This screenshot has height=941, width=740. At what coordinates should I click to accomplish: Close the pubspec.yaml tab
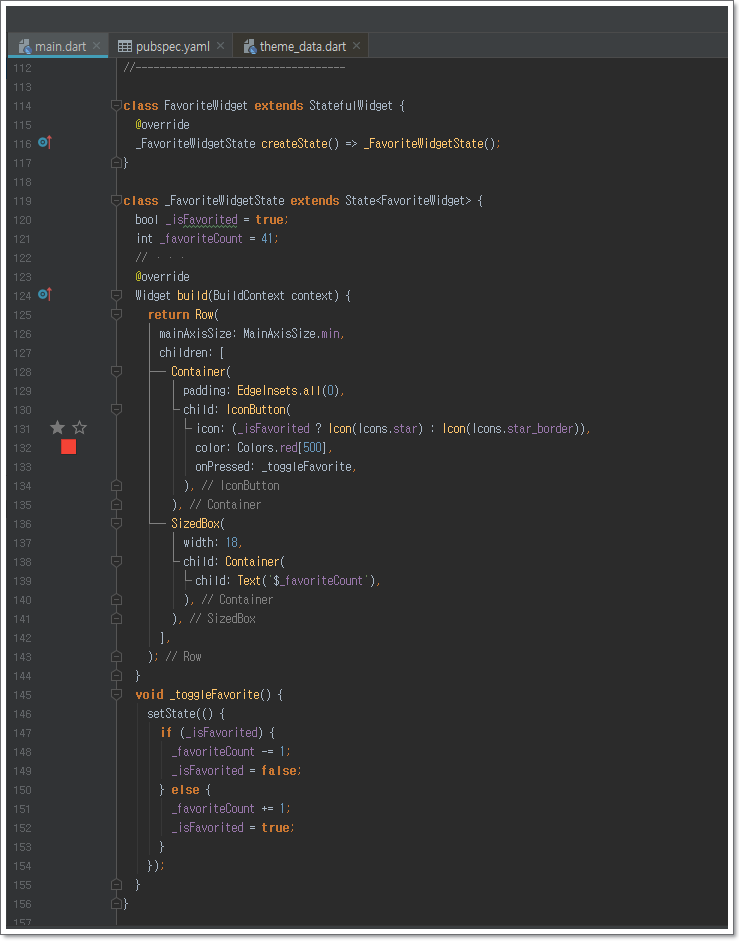click(x=220, y=46)
